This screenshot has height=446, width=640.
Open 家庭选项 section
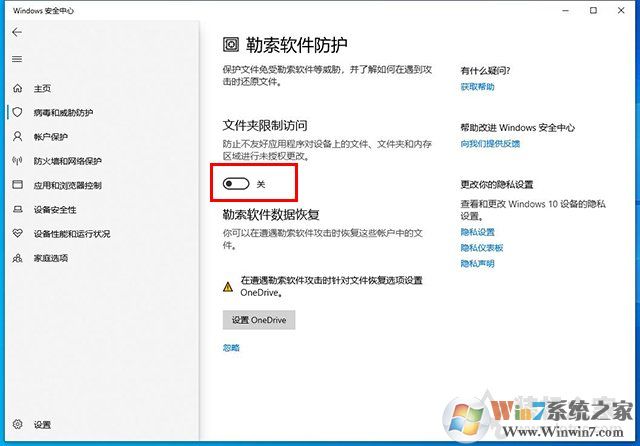point(51,258)
